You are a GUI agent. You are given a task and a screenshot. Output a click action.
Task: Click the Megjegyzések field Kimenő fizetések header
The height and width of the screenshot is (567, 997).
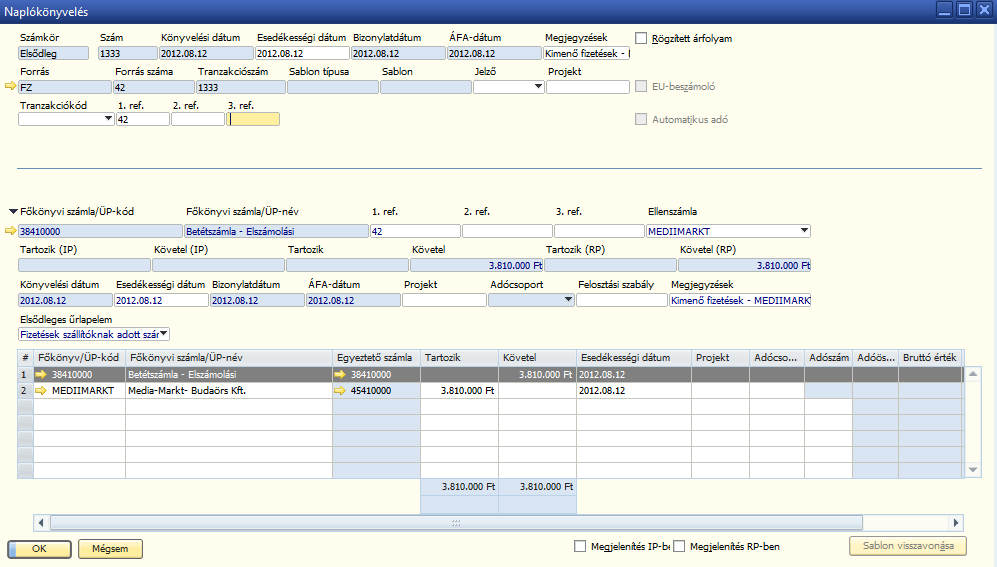[586, 53]
